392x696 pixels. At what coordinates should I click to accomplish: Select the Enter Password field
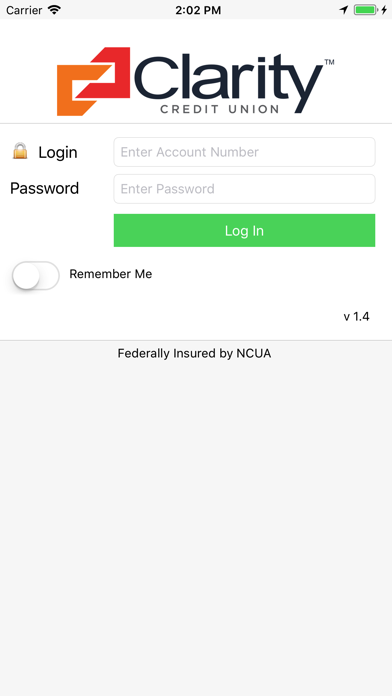click(x=244, y=189)
